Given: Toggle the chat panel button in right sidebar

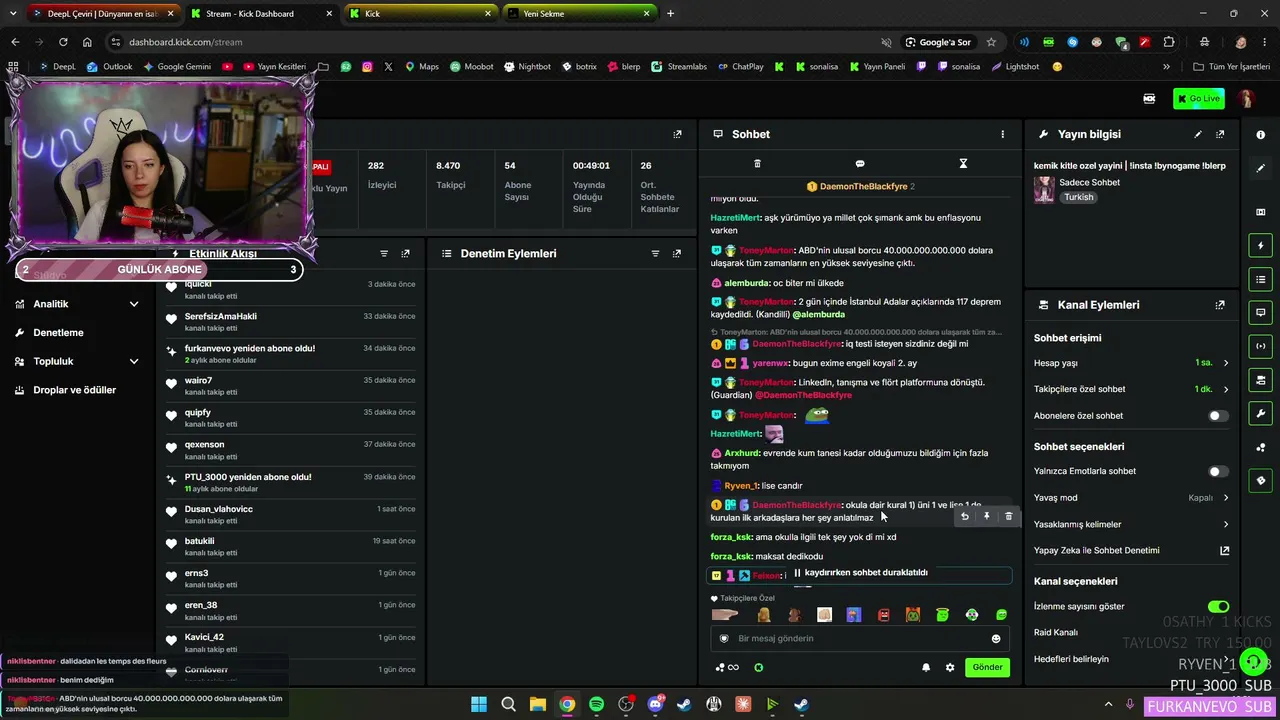Looking at the screenshot, I should tap(1260, 313).
